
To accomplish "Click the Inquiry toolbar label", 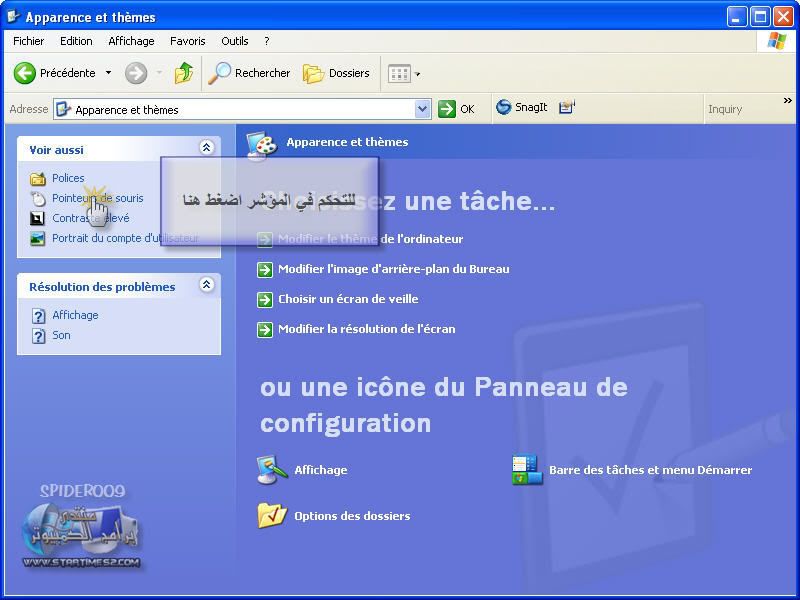I will pos(724,109).
